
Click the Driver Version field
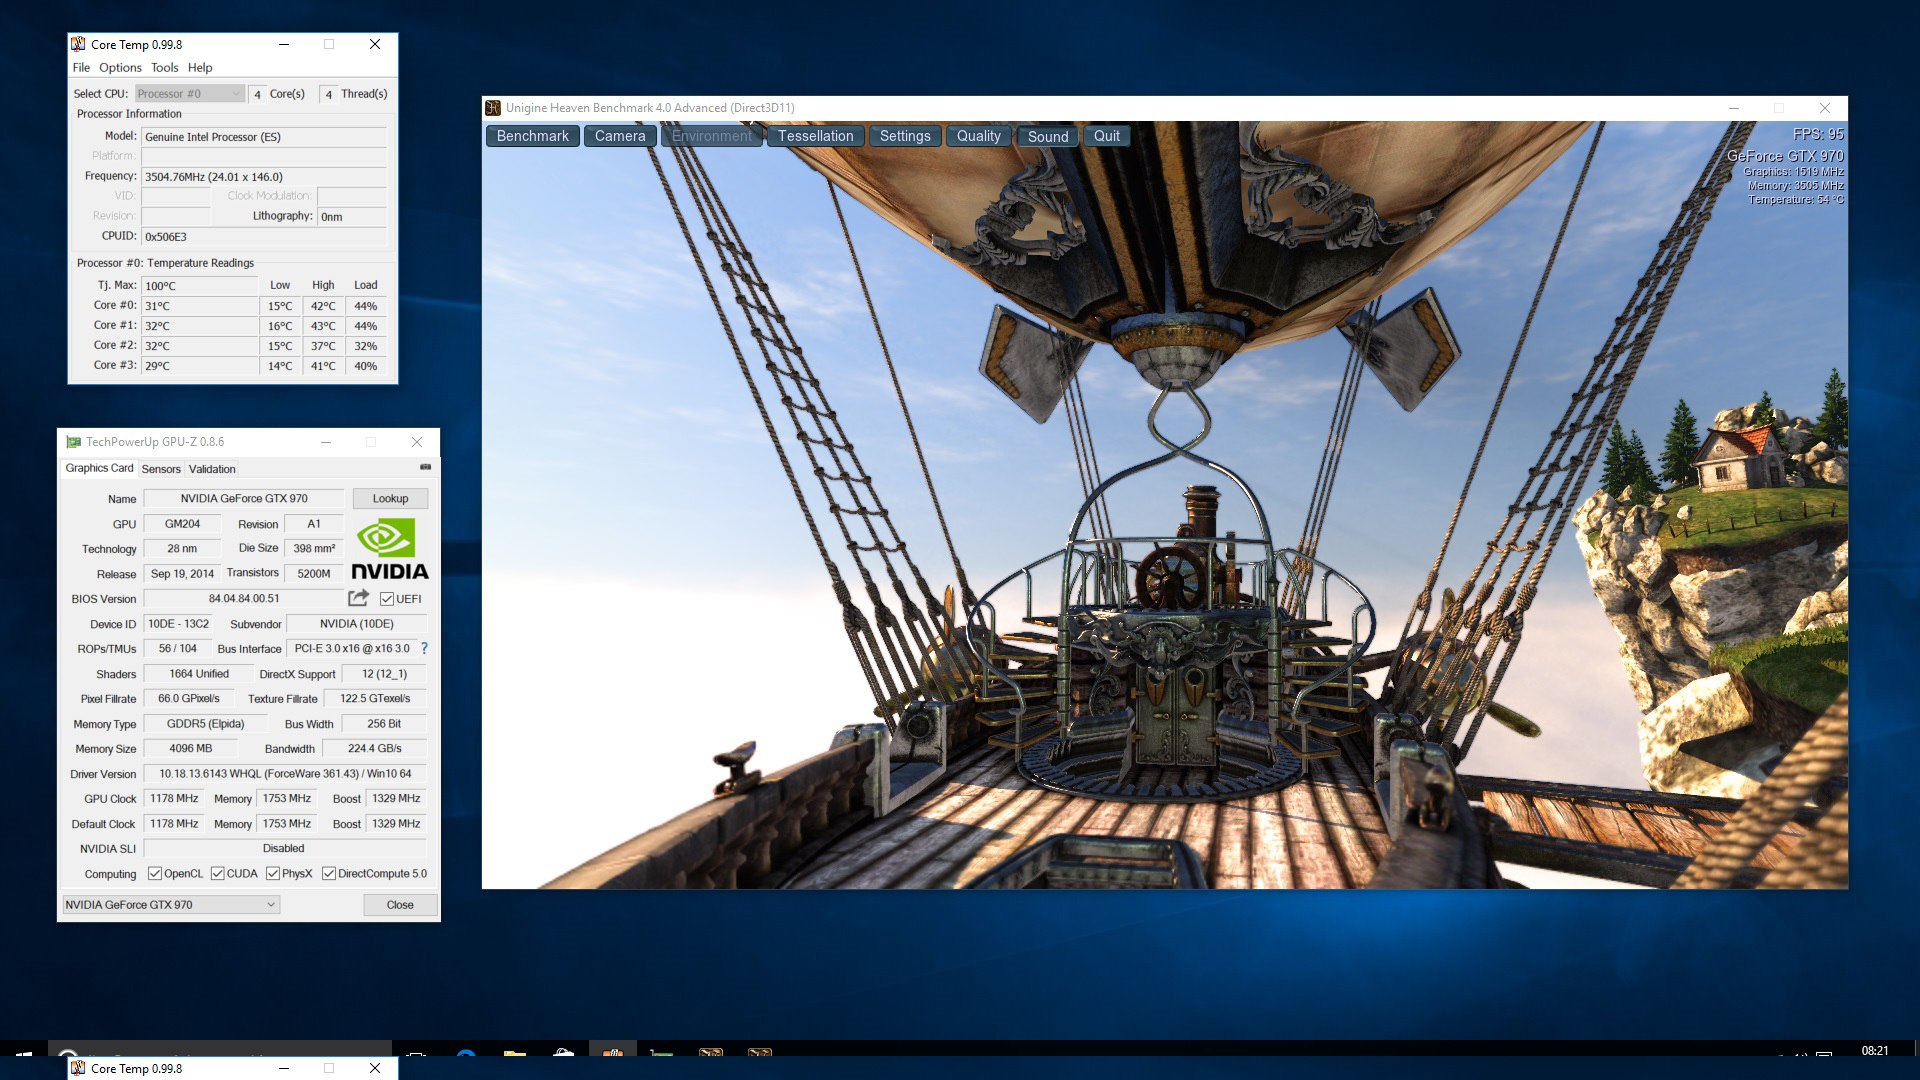285,774
